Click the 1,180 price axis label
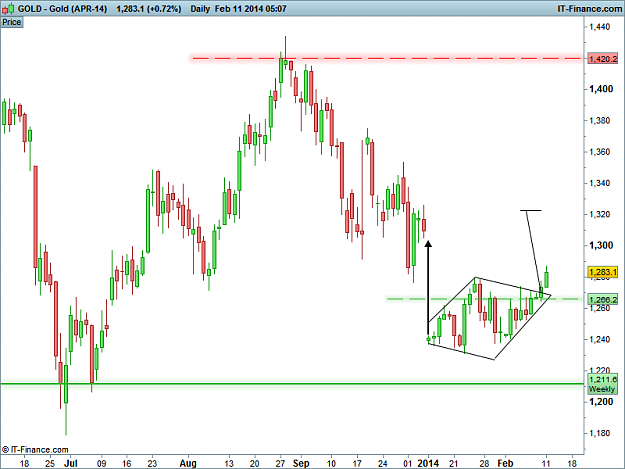The image size is (625, 469). click(599, 433)
